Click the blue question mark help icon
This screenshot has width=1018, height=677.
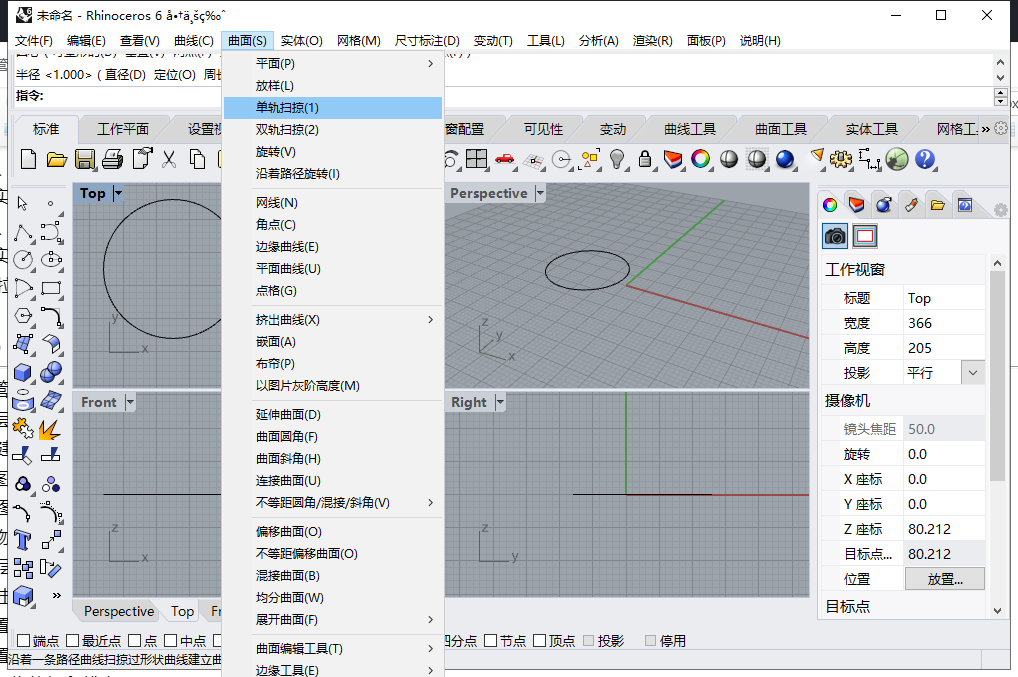(925, 159)
